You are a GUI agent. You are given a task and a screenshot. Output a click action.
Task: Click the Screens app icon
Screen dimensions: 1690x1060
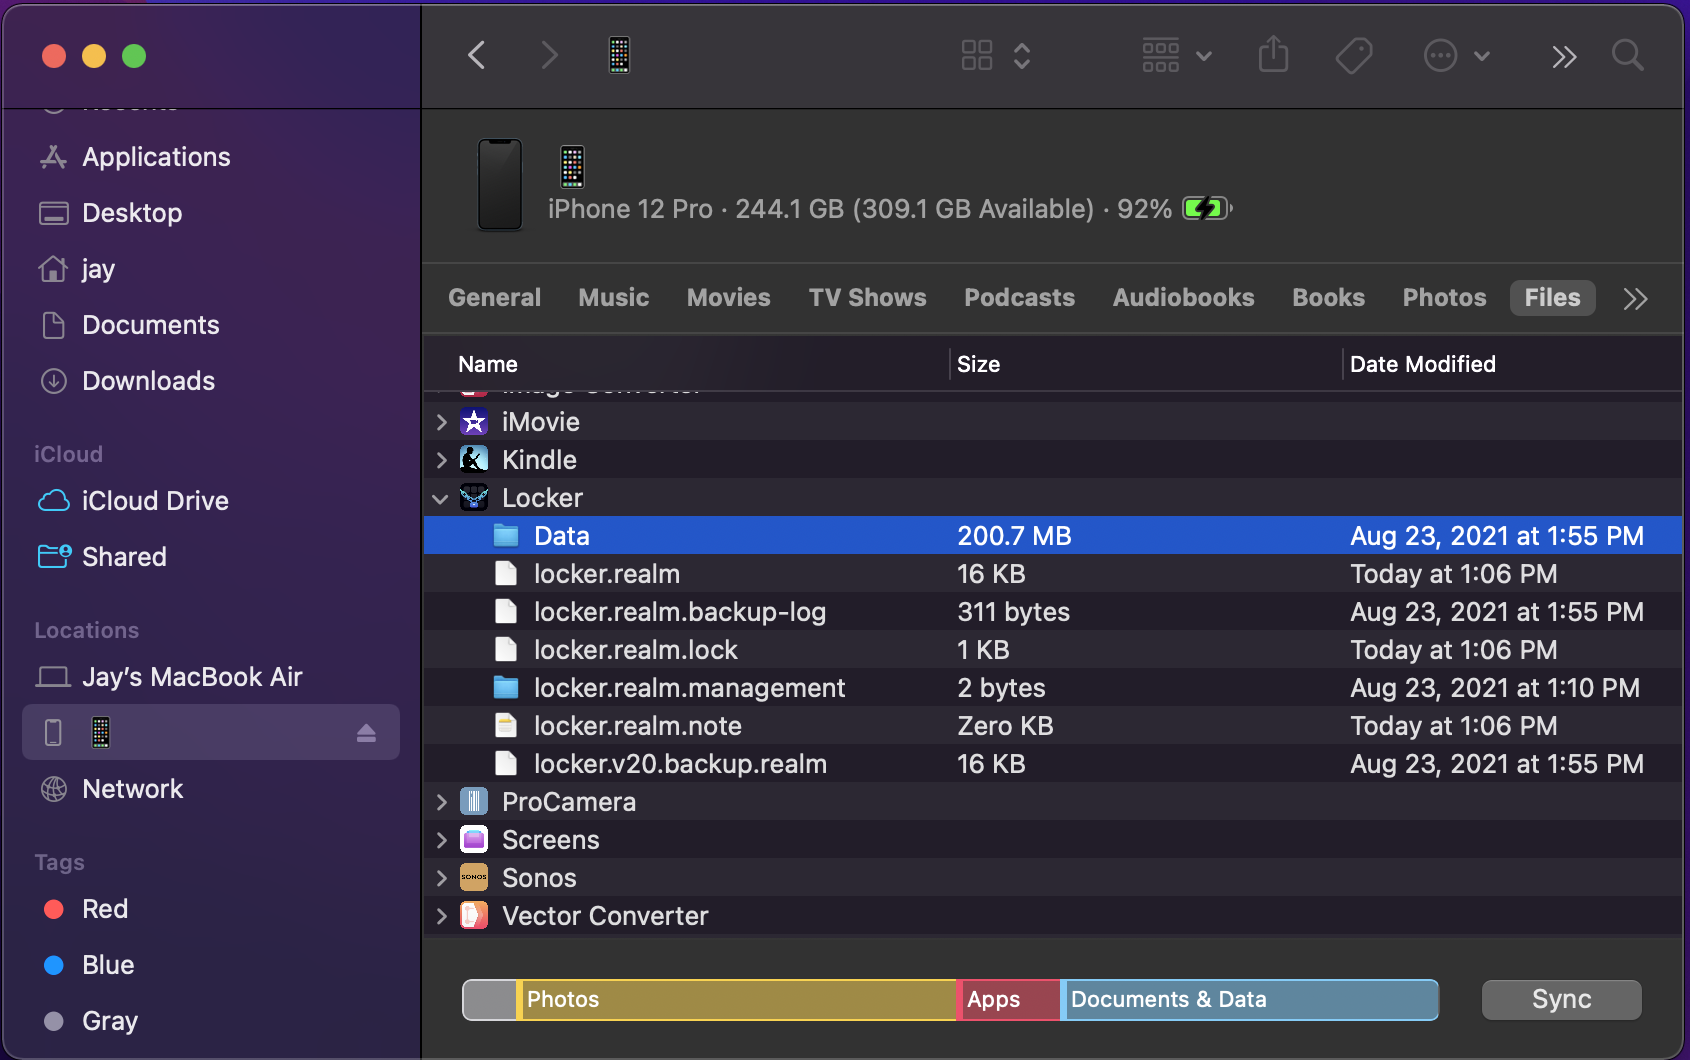(474, 840)
